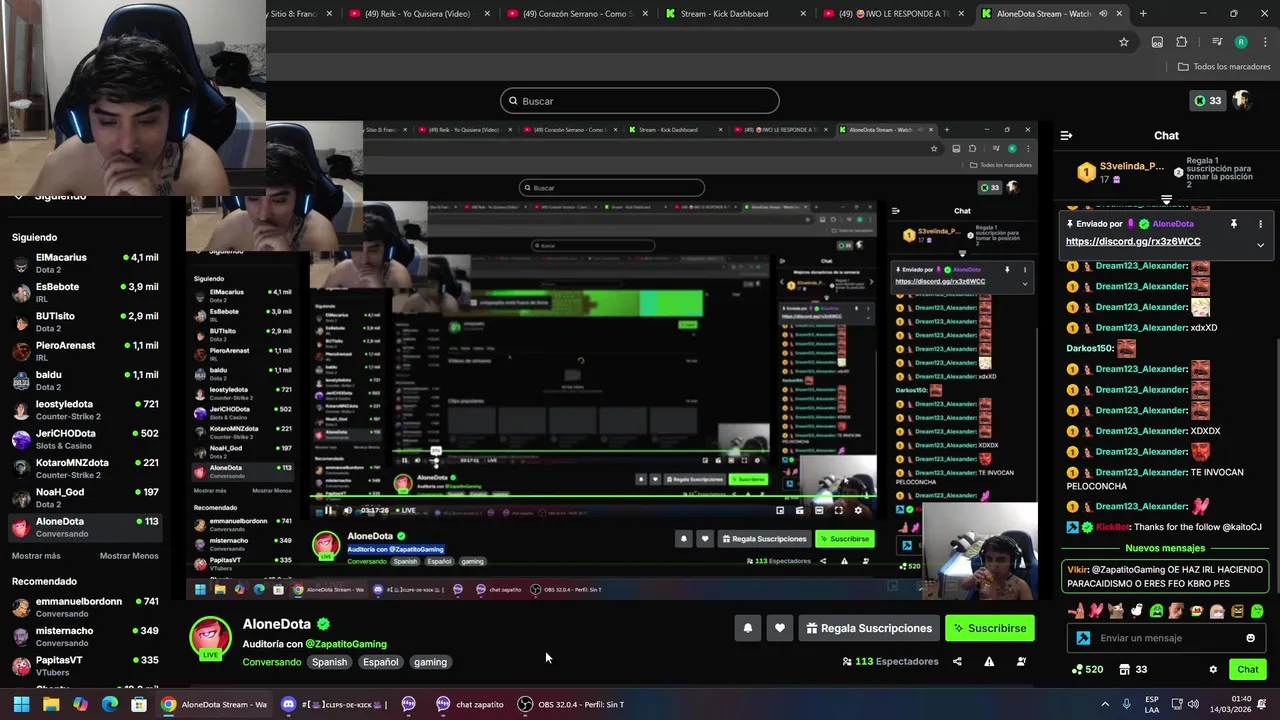Image resolution: width=1280 pixels, height=720 pixels.
Task: Click the 'Conversando' category link
Action: (x=272, y=662)
